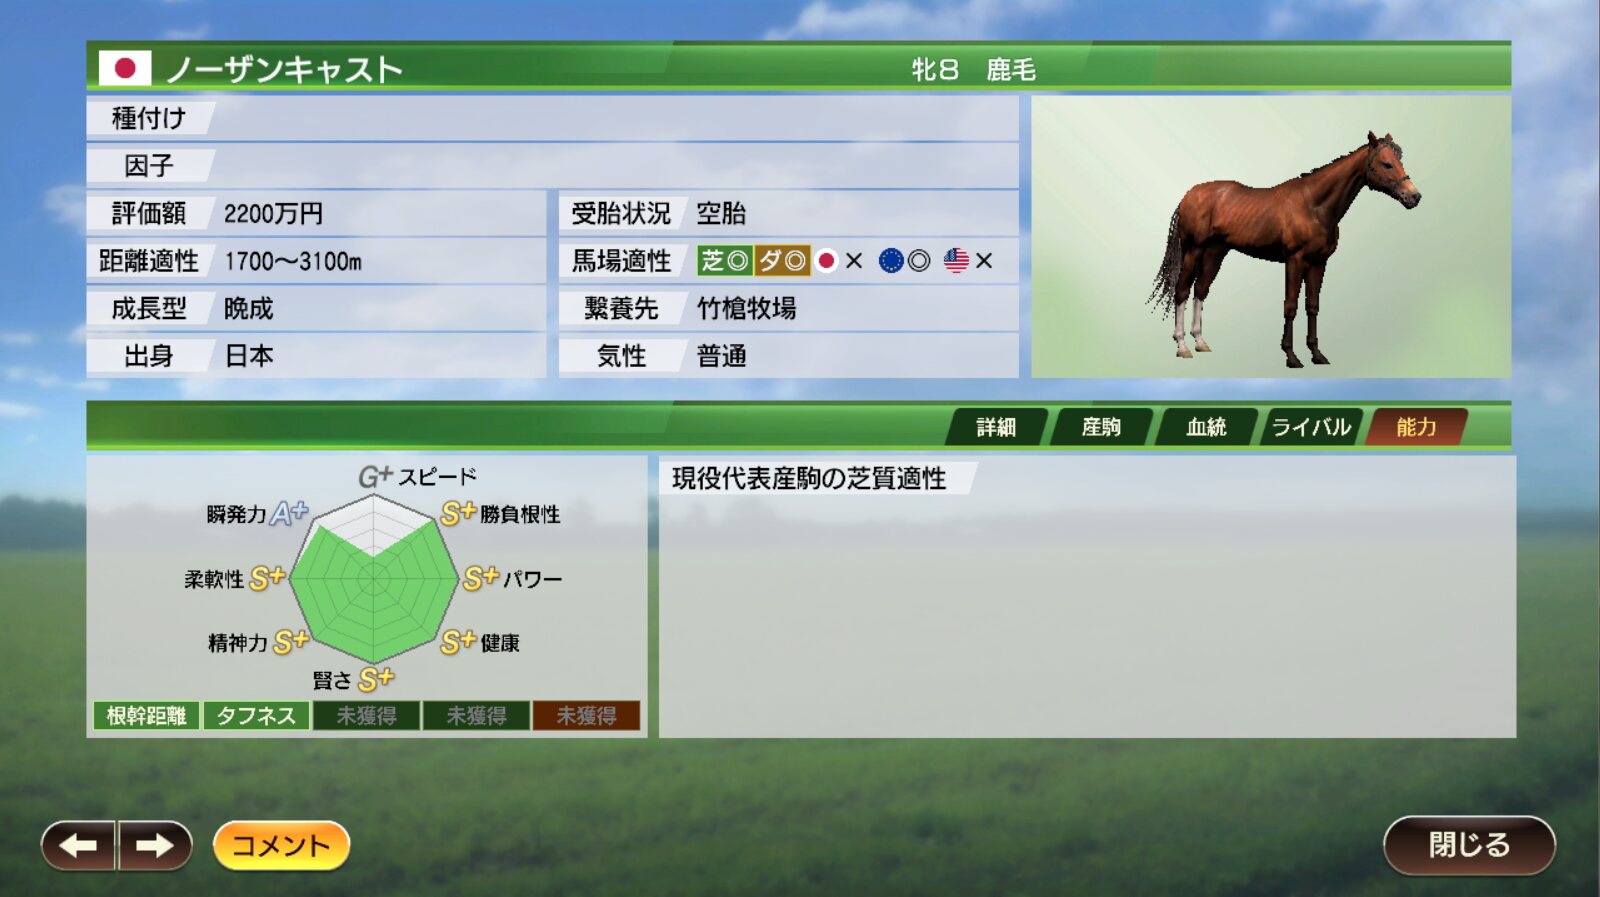
Task: Switch to the 産駒 tab
Action: coord(1101,427)
